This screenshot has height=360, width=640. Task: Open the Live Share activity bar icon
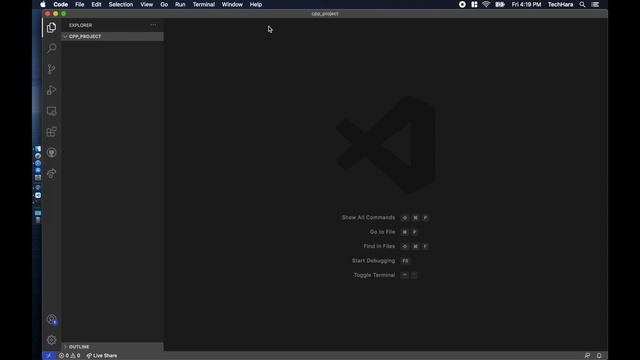(x=51, y=173)
